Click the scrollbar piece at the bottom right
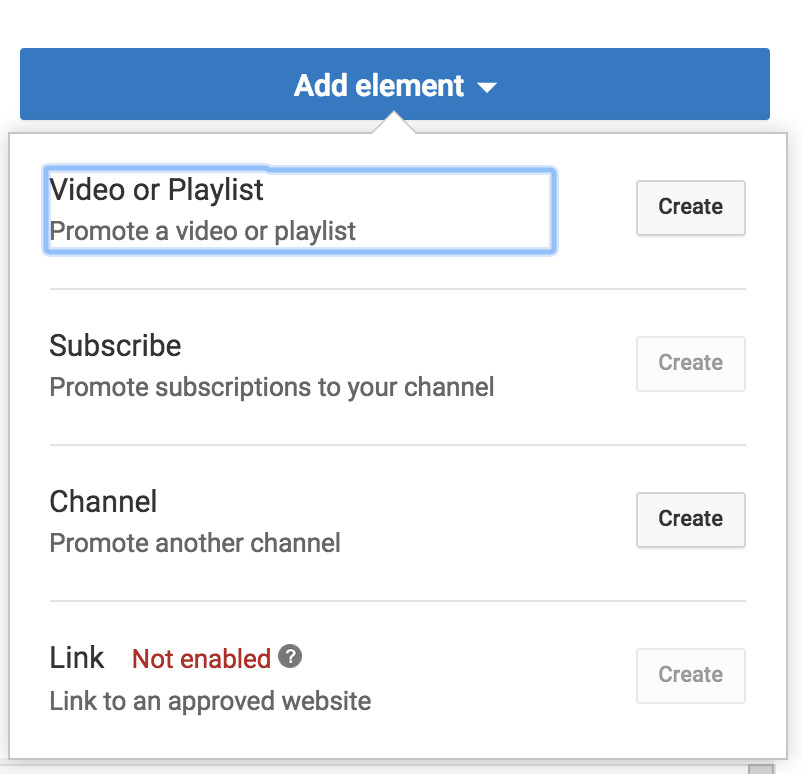802x774 pixels. 761,768
